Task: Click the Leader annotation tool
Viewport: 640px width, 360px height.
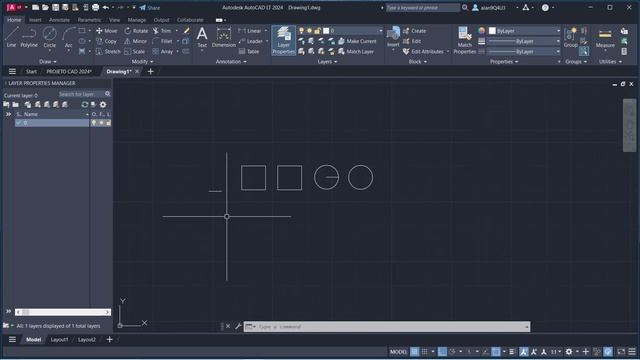Action: [250, 41]
